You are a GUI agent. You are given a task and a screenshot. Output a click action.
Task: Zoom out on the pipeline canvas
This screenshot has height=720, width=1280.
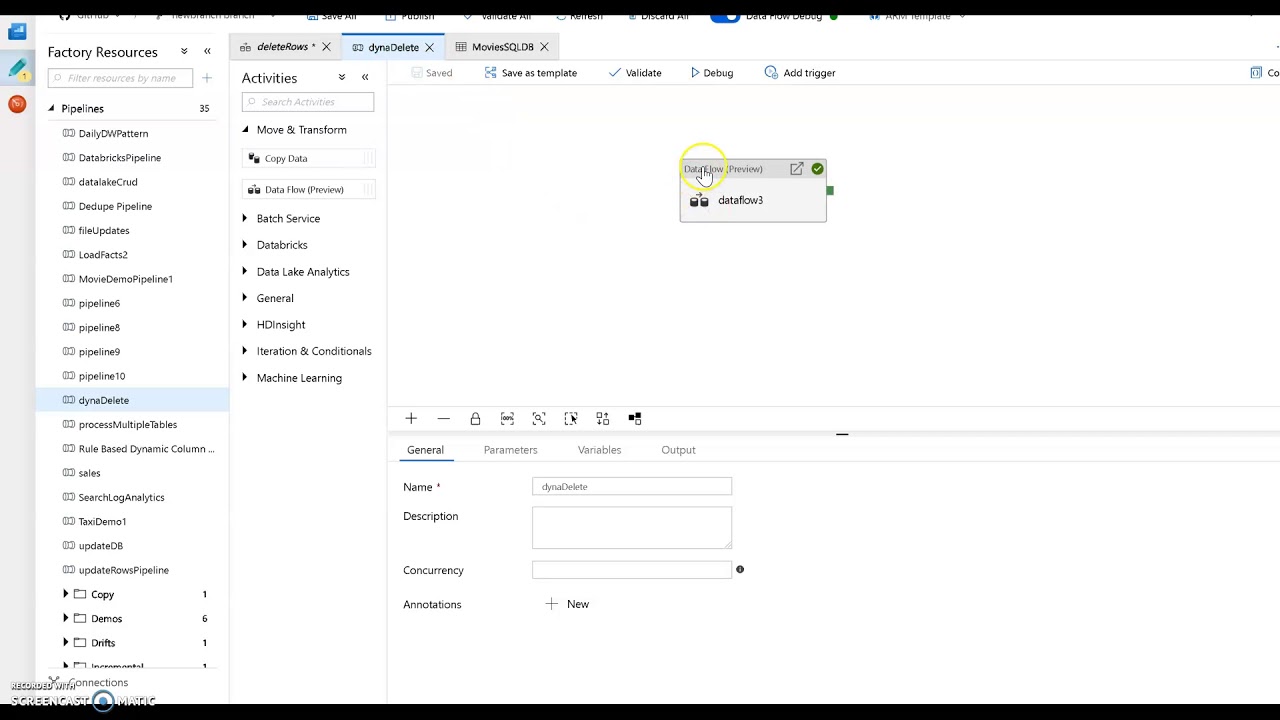point(444,418)
